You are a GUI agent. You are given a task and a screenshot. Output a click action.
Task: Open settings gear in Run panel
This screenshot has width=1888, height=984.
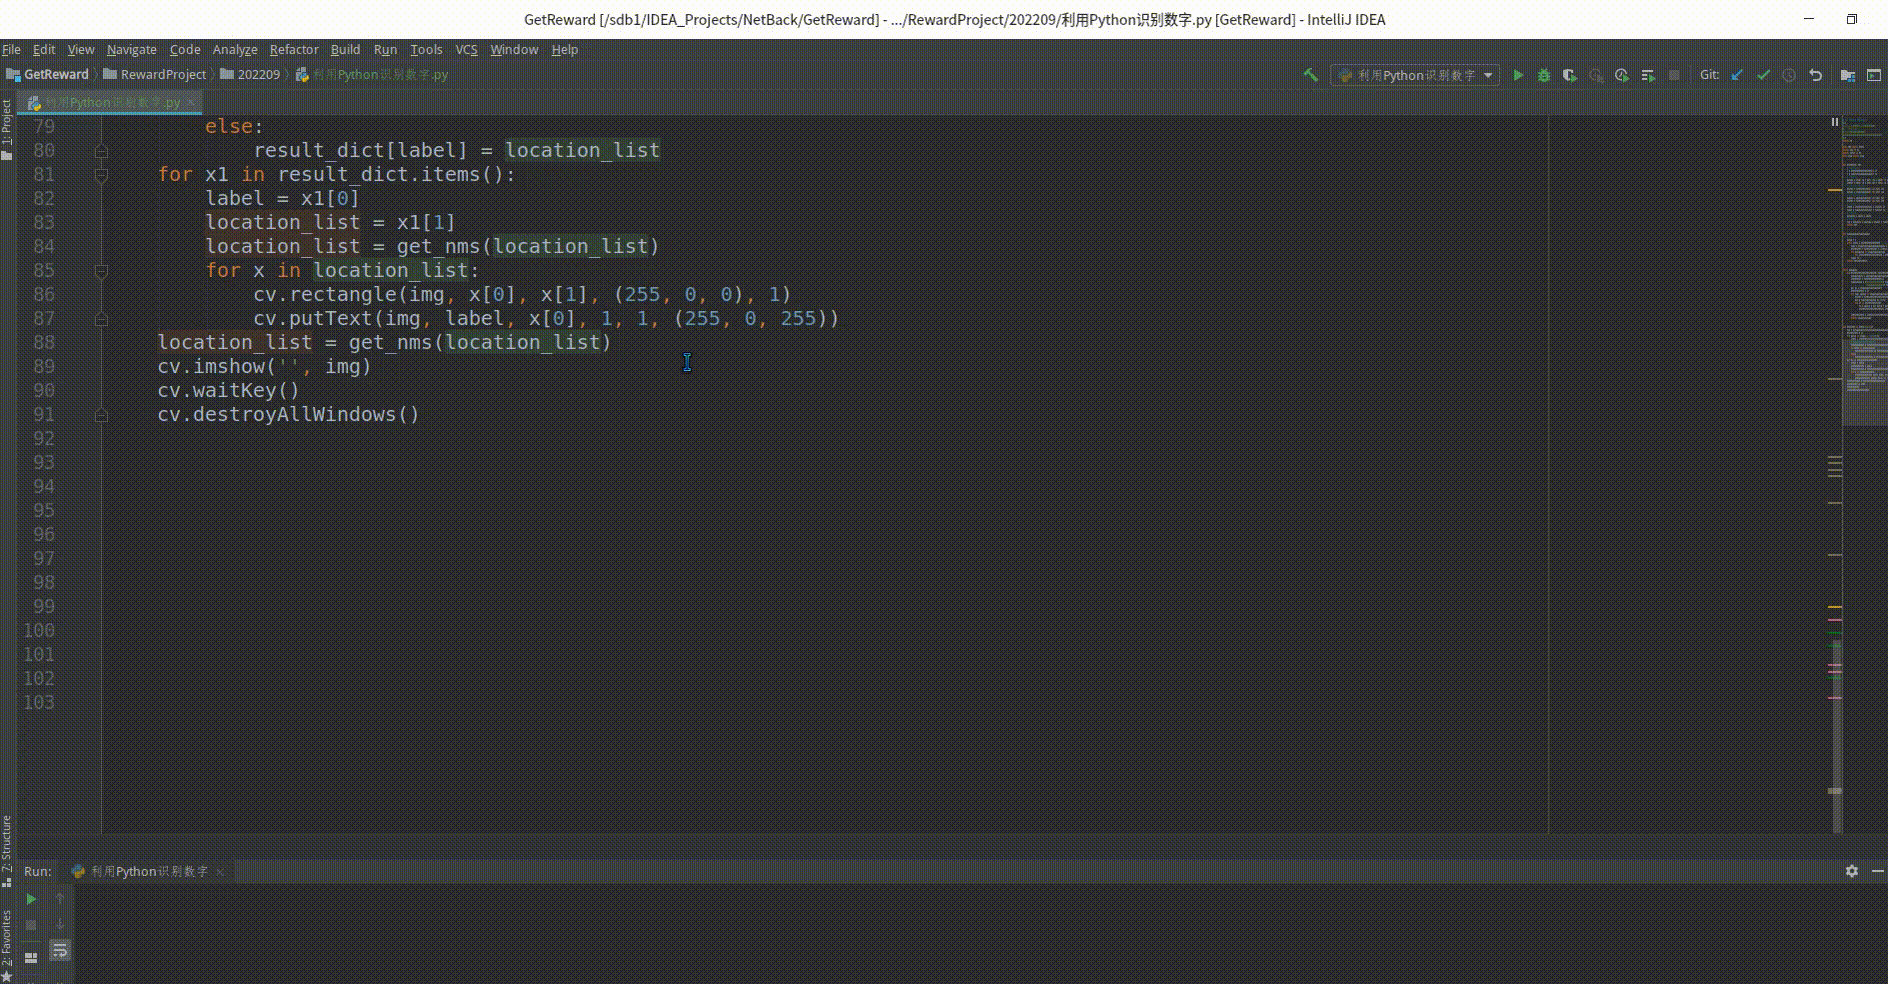1851,871
